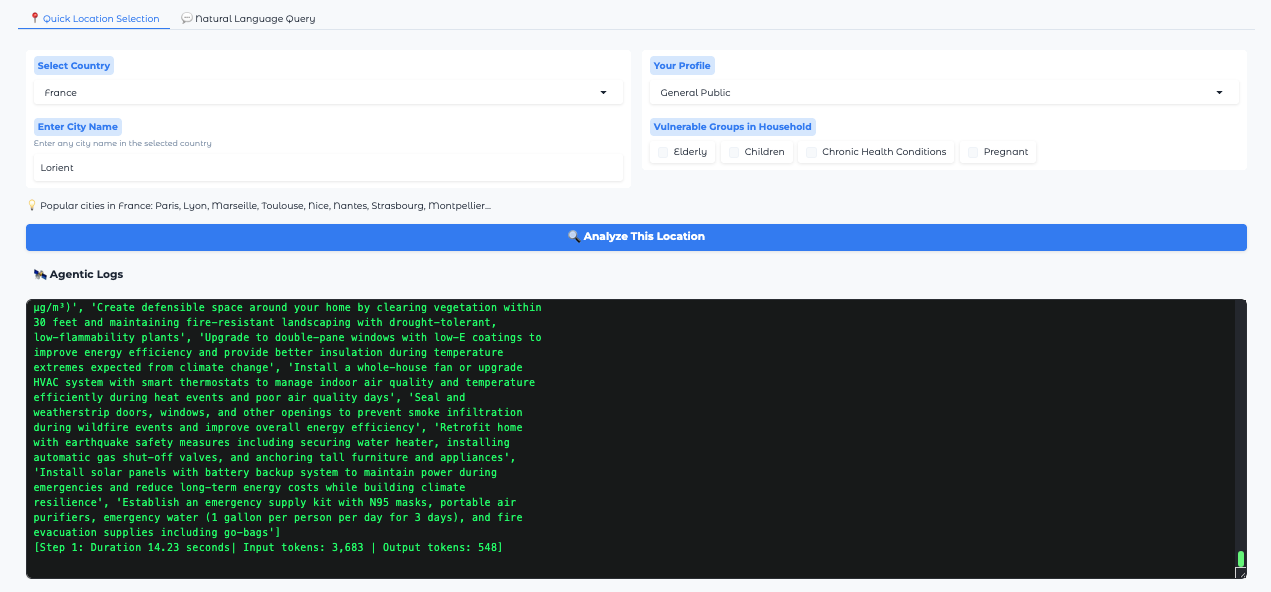Click the magnifying glass icon inside the Analyze button
The height and width of the screenshot is (592, 1271).
point(575,237)
